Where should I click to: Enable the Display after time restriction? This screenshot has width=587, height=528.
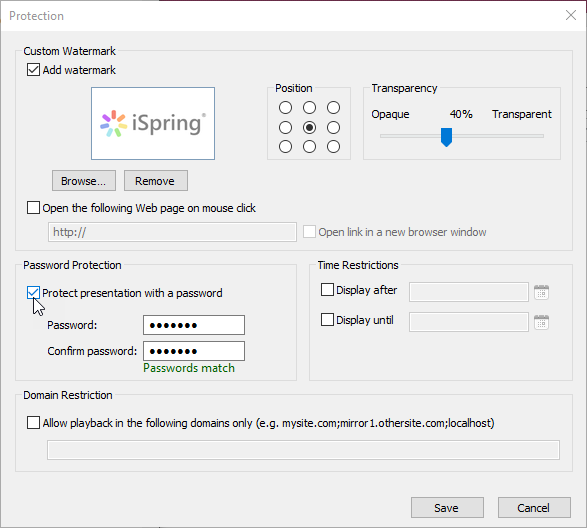click(328, 289)
